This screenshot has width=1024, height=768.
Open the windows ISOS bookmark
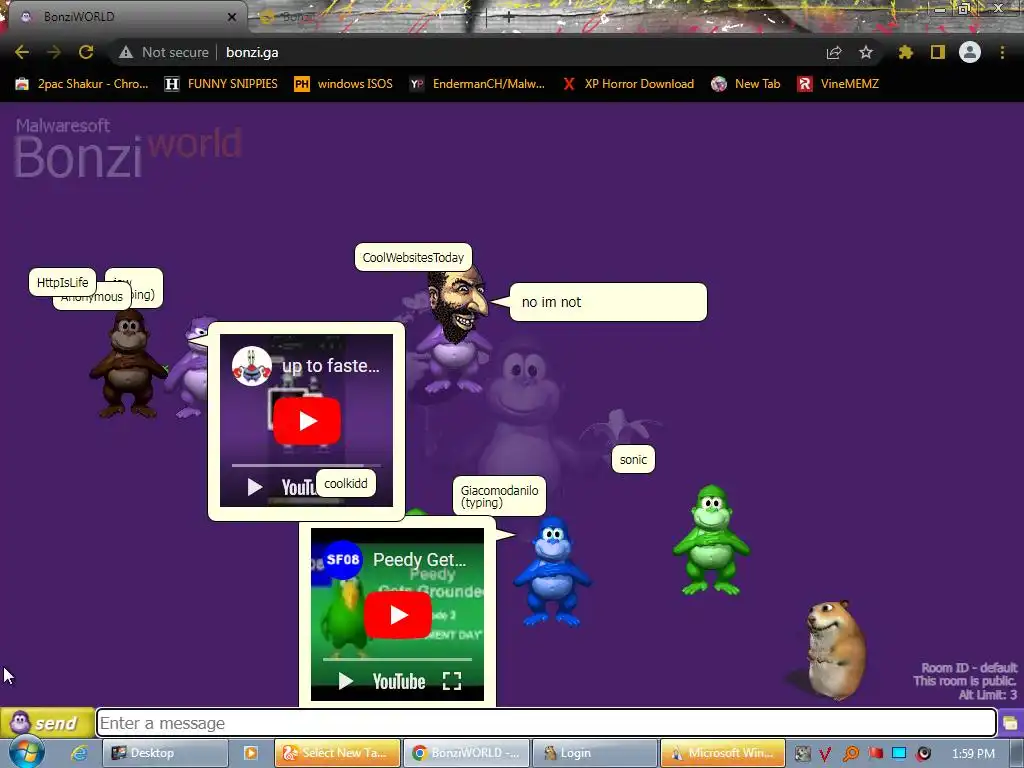coord(344,84)
